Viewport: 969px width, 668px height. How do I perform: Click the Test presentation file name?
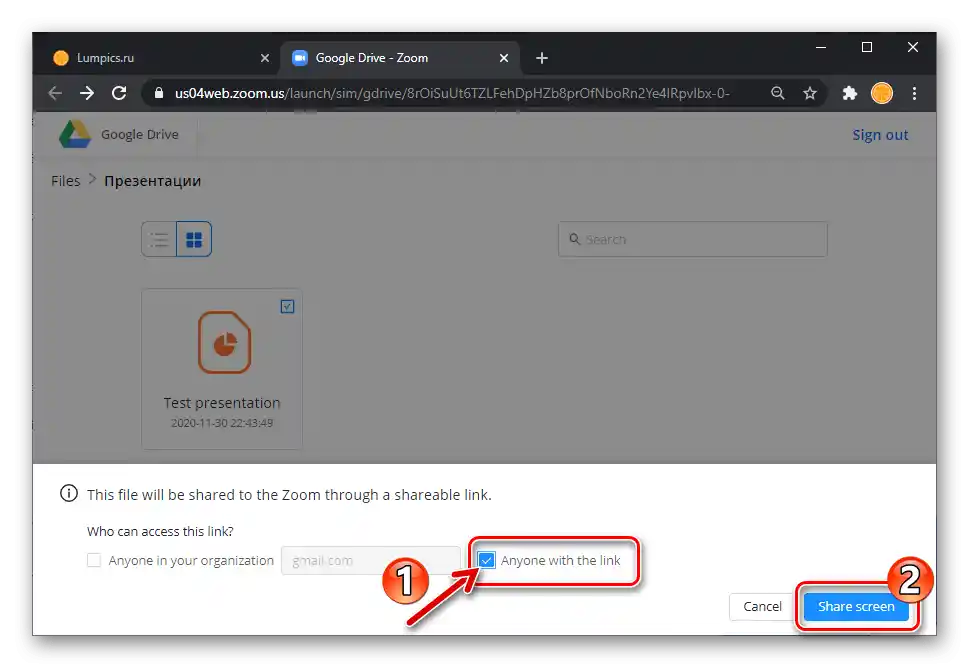click(x=222, y=403)
